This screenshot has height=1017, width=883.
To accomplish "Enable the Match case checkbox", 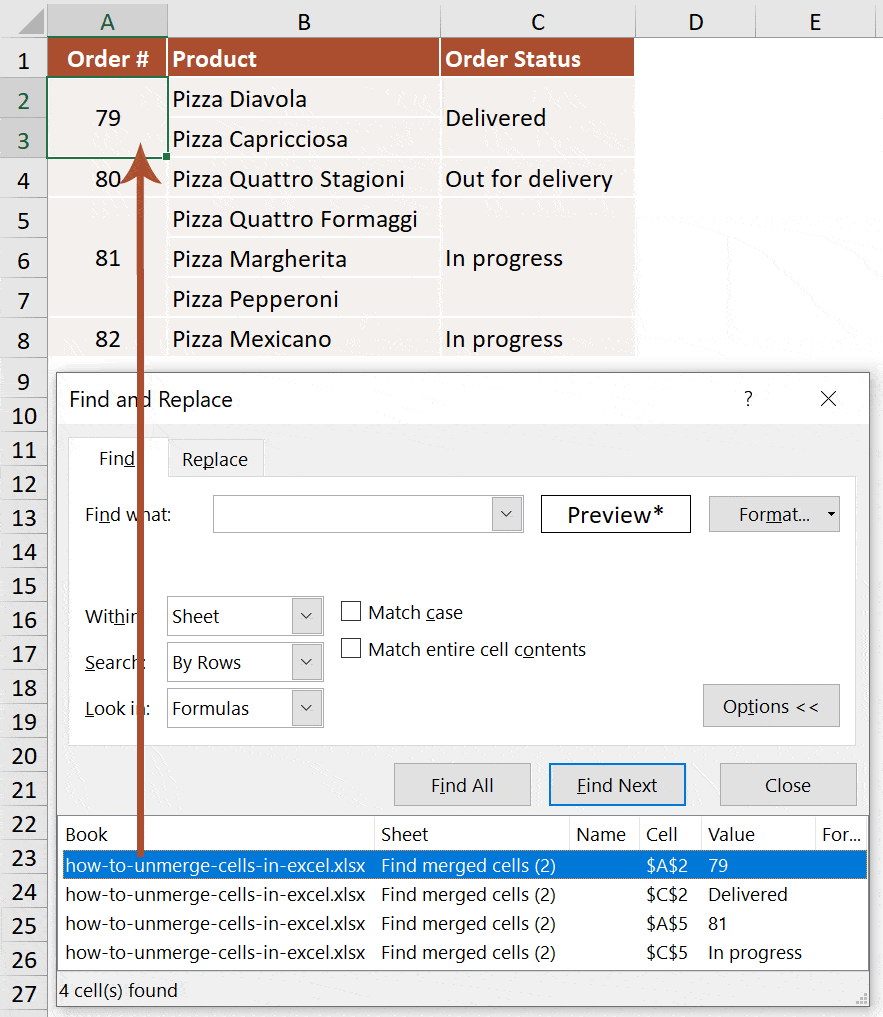I will pyautogui.click(x=351, y=611).
